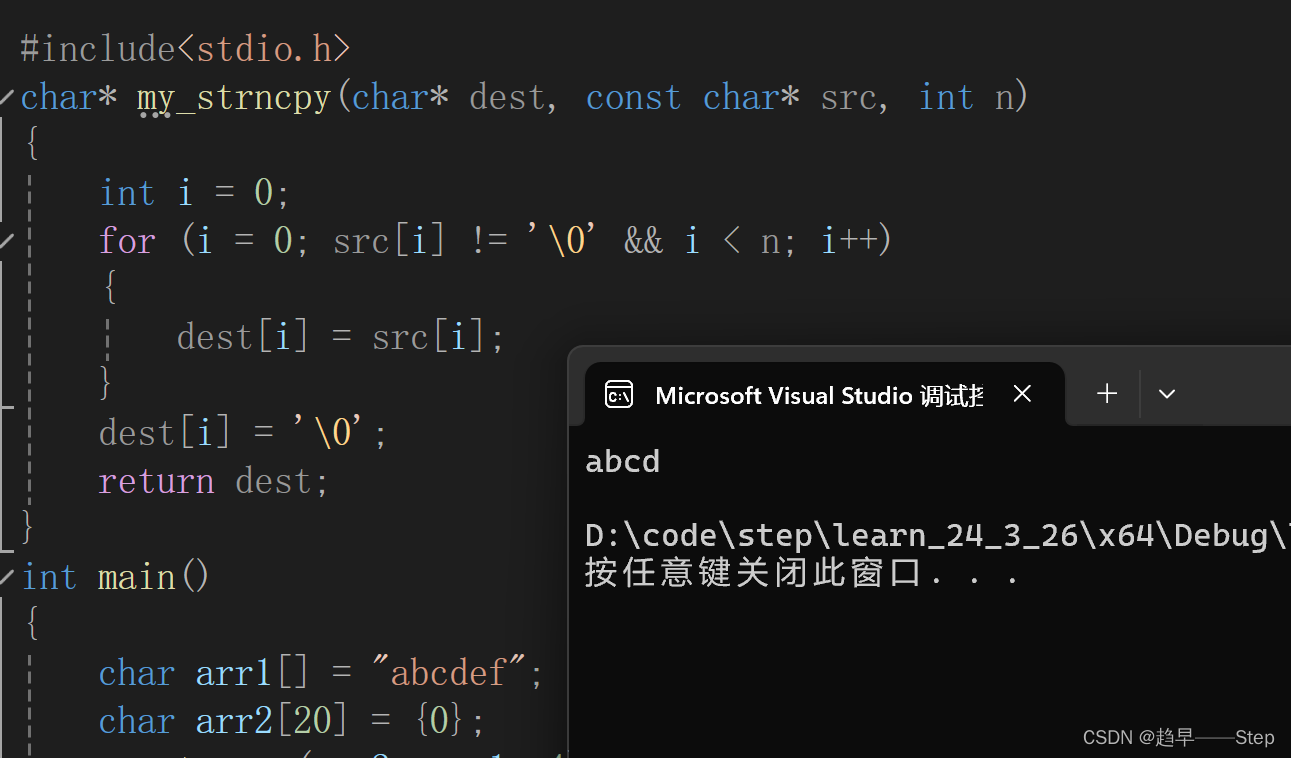The width and height of the screenshot is (1291, 758).
Task: Click the 'dest[i] = '\0';' line
Action: (243, 433)
